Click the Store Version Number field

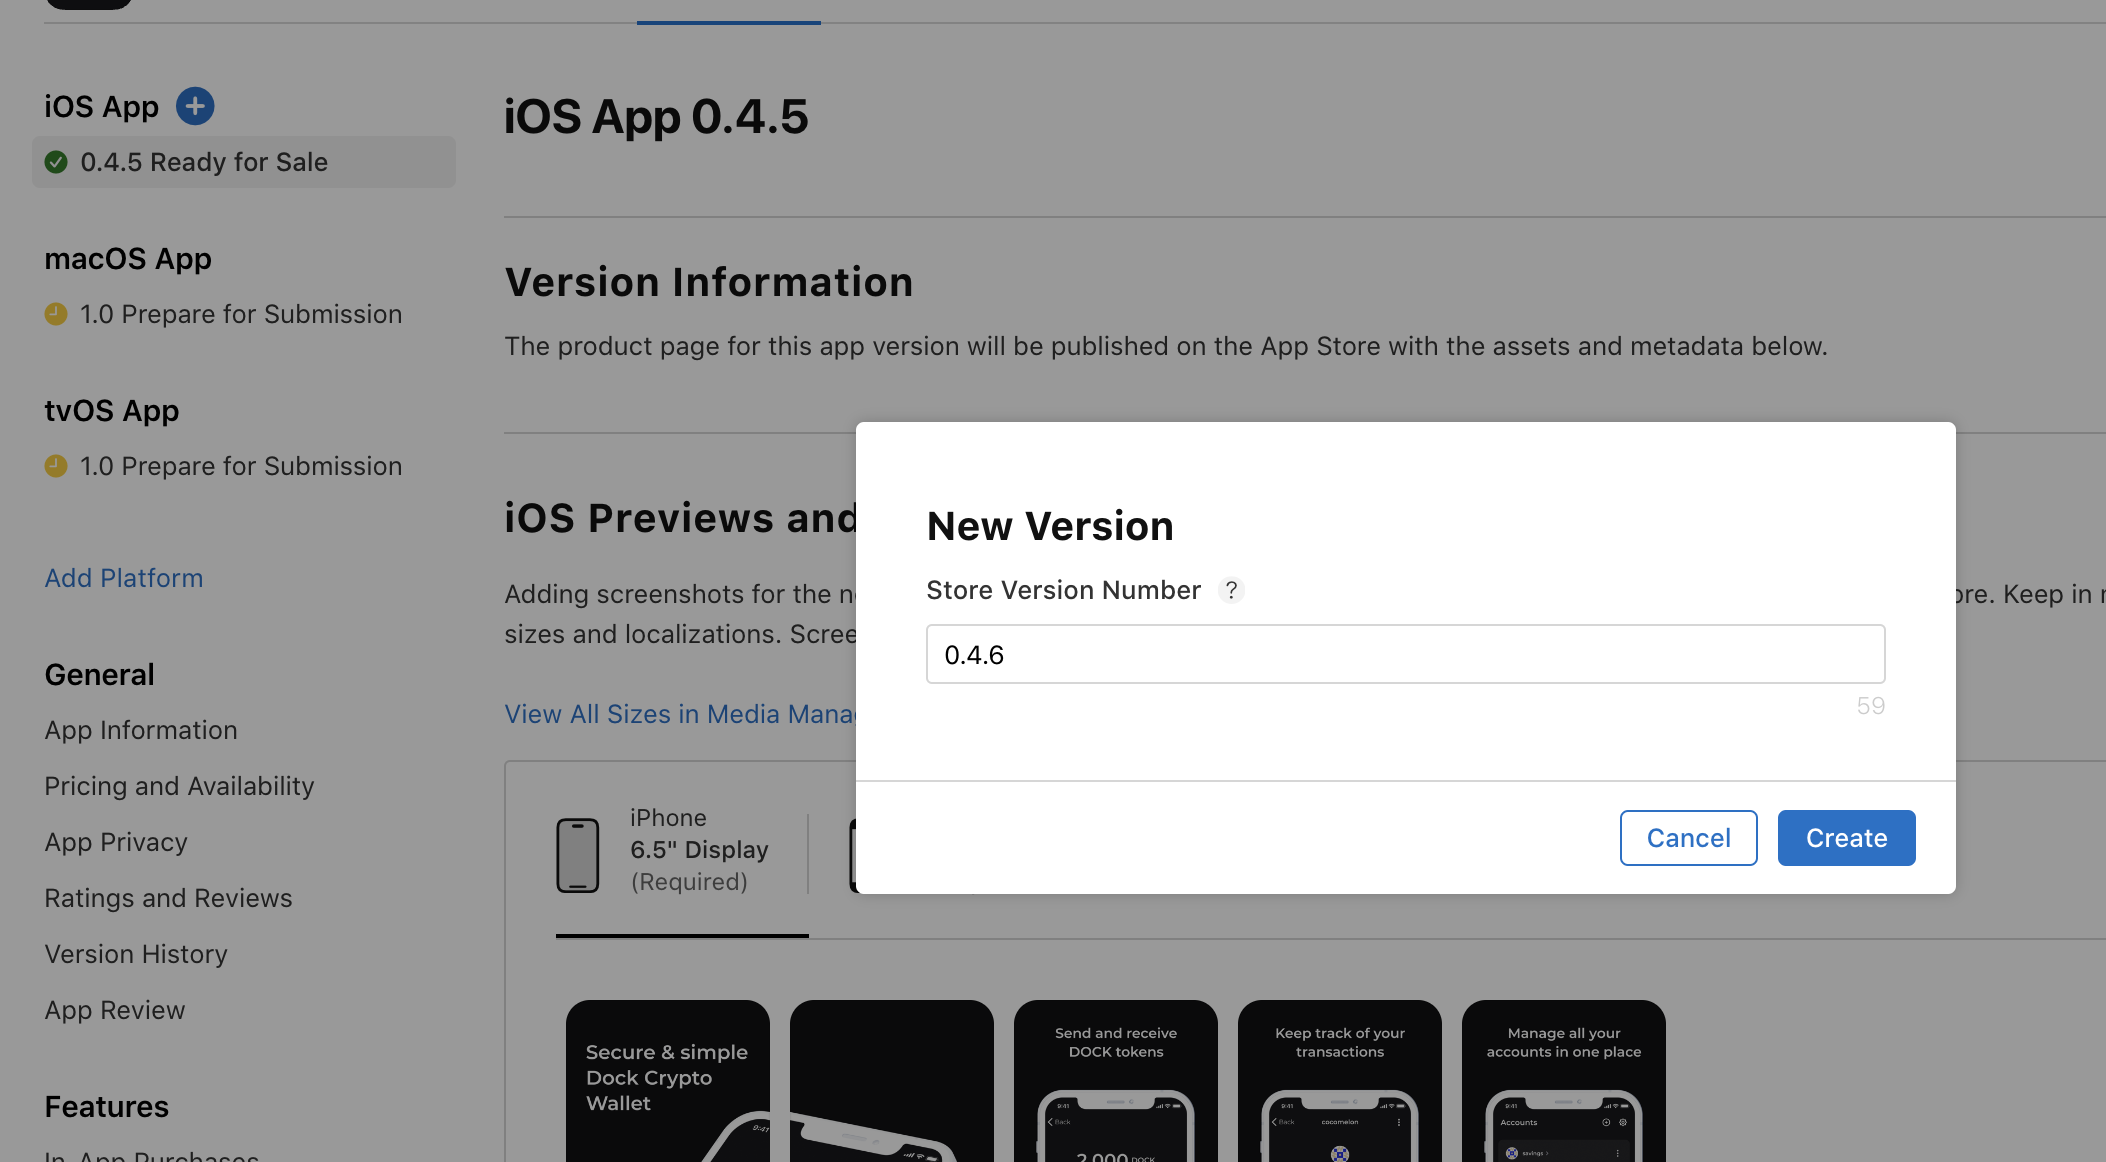point(1406,654)
